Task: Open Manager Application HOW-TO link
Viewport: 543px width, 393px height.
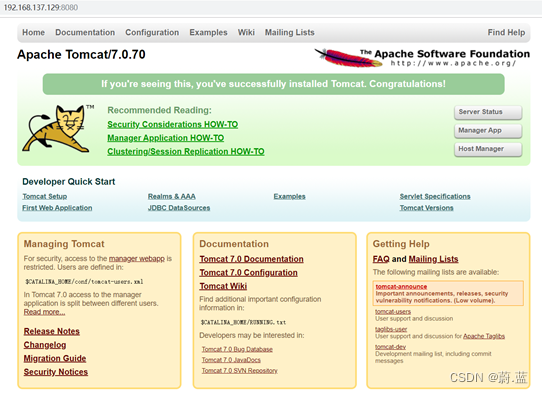Action: (166, 138)
